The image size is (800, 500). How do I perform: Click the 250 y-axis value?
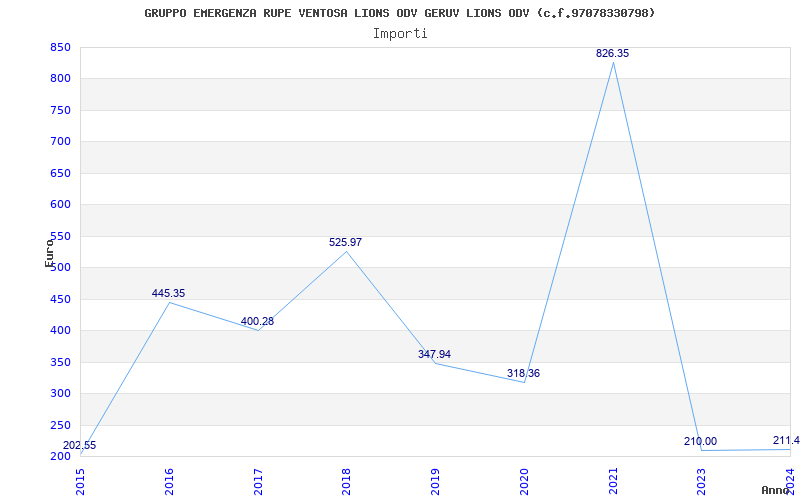tap(60, 425)
